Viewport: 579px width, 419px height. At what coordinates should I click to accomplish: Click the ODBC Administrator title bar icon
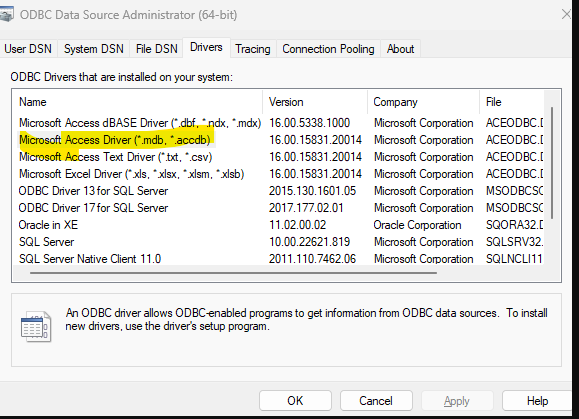(6, 14)
